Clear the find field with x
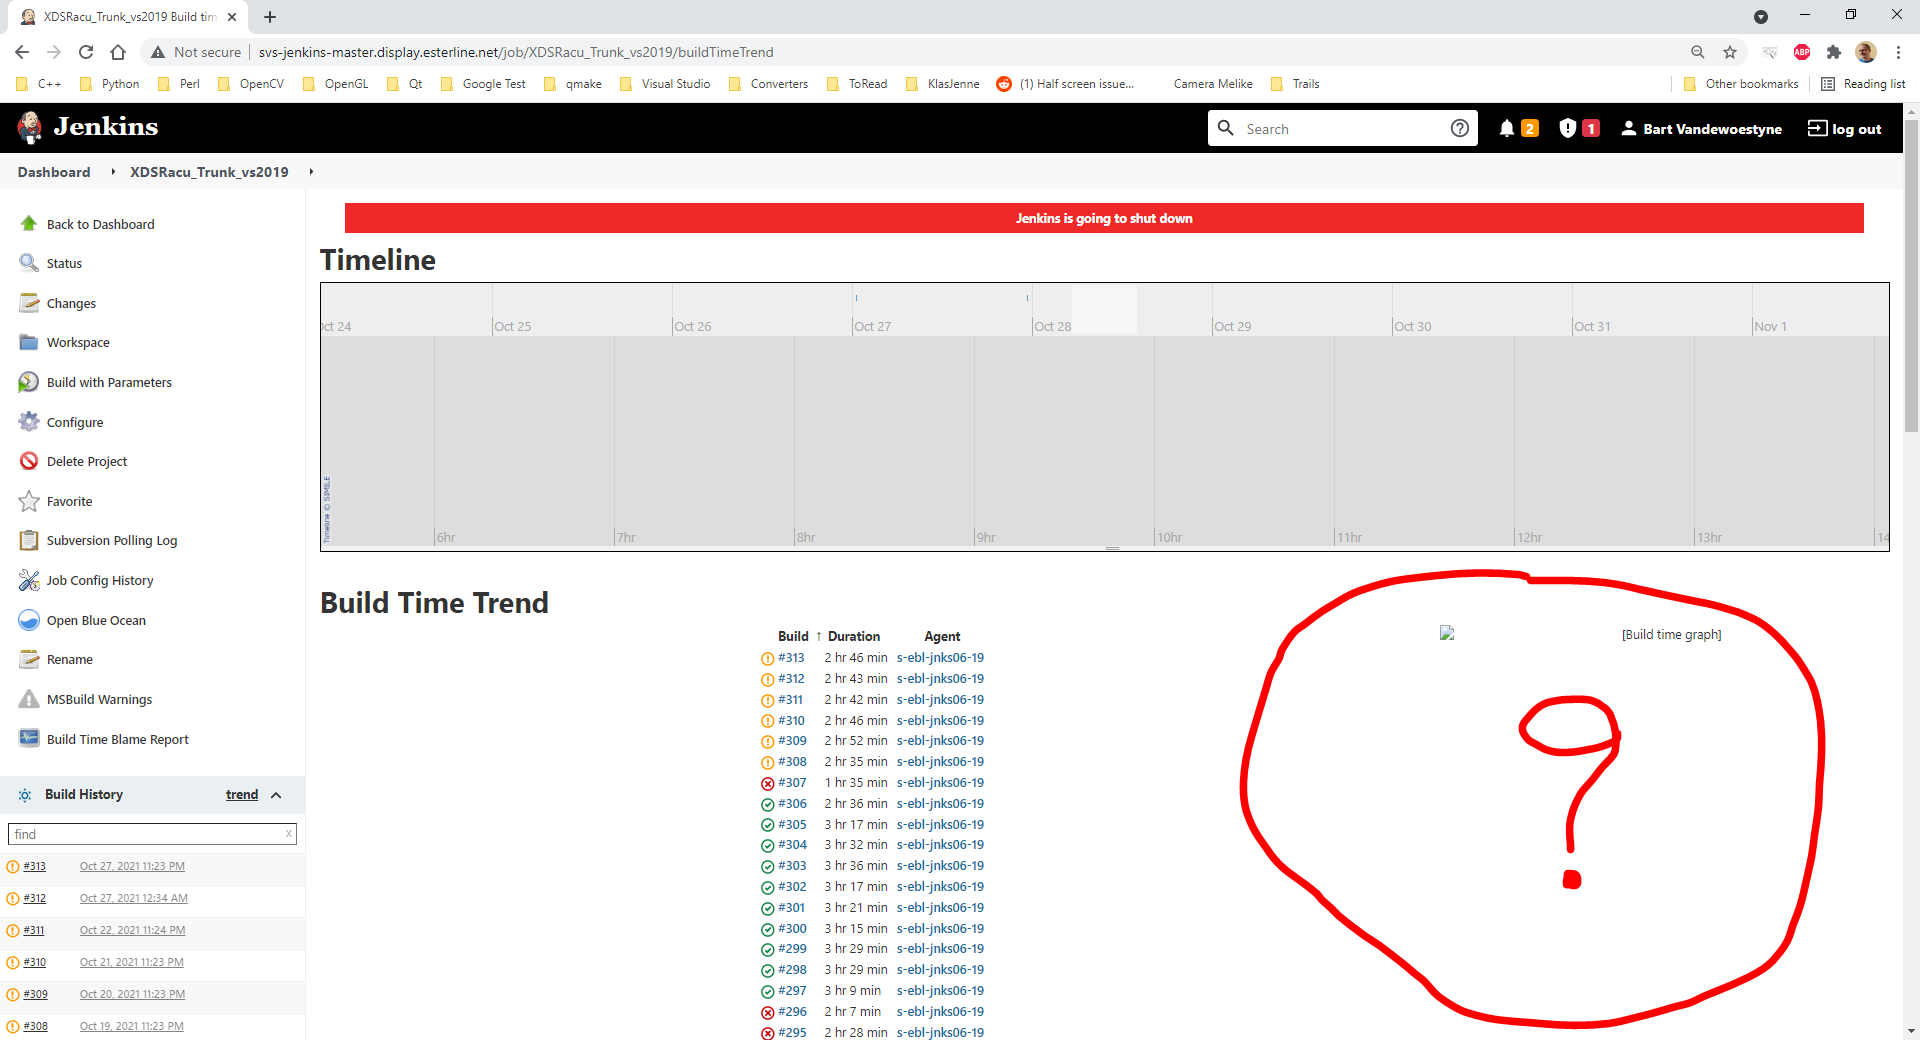The image size is (1920, 1040). pyautogui.click(x=289, y=833)
